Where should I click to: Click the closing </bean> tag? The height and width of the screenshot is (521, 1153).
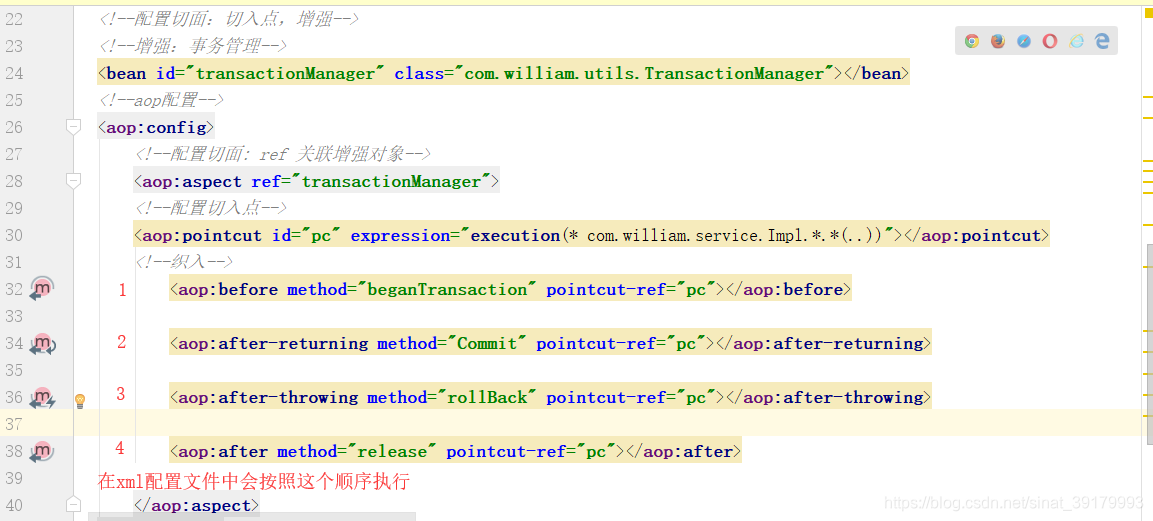pyautogui.click(x=876, y=73)
